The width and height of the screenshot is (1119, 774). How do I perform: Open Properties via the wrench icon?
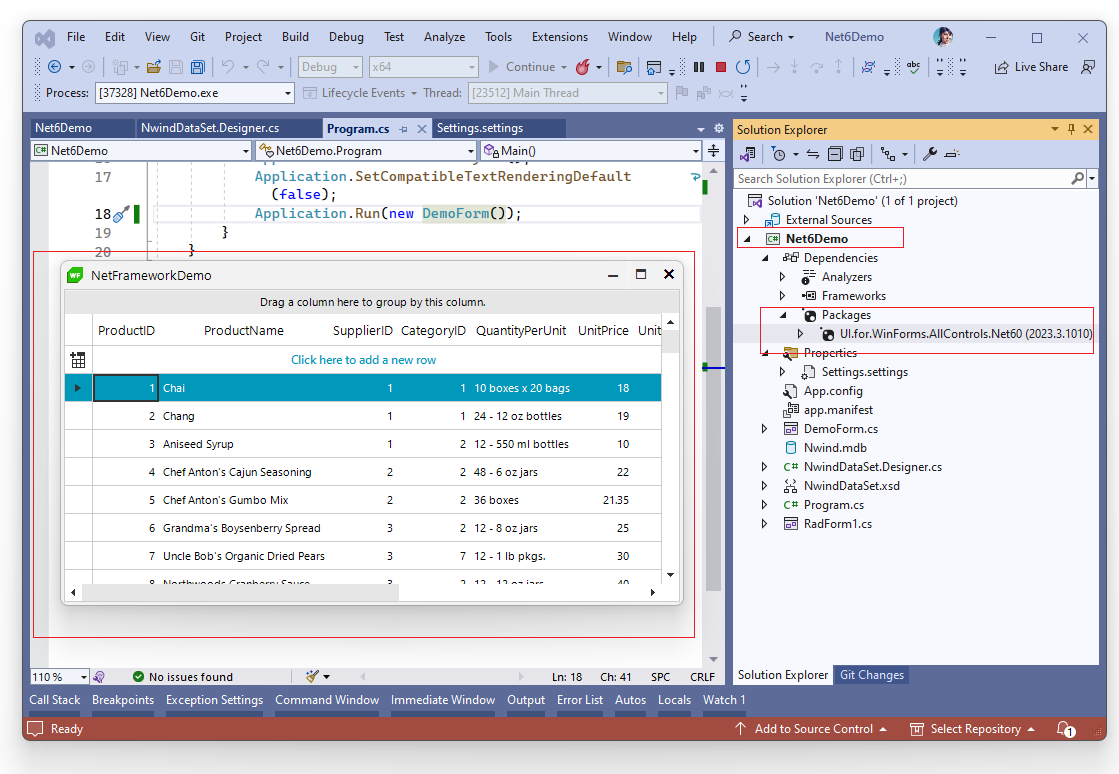coord(929,153)
